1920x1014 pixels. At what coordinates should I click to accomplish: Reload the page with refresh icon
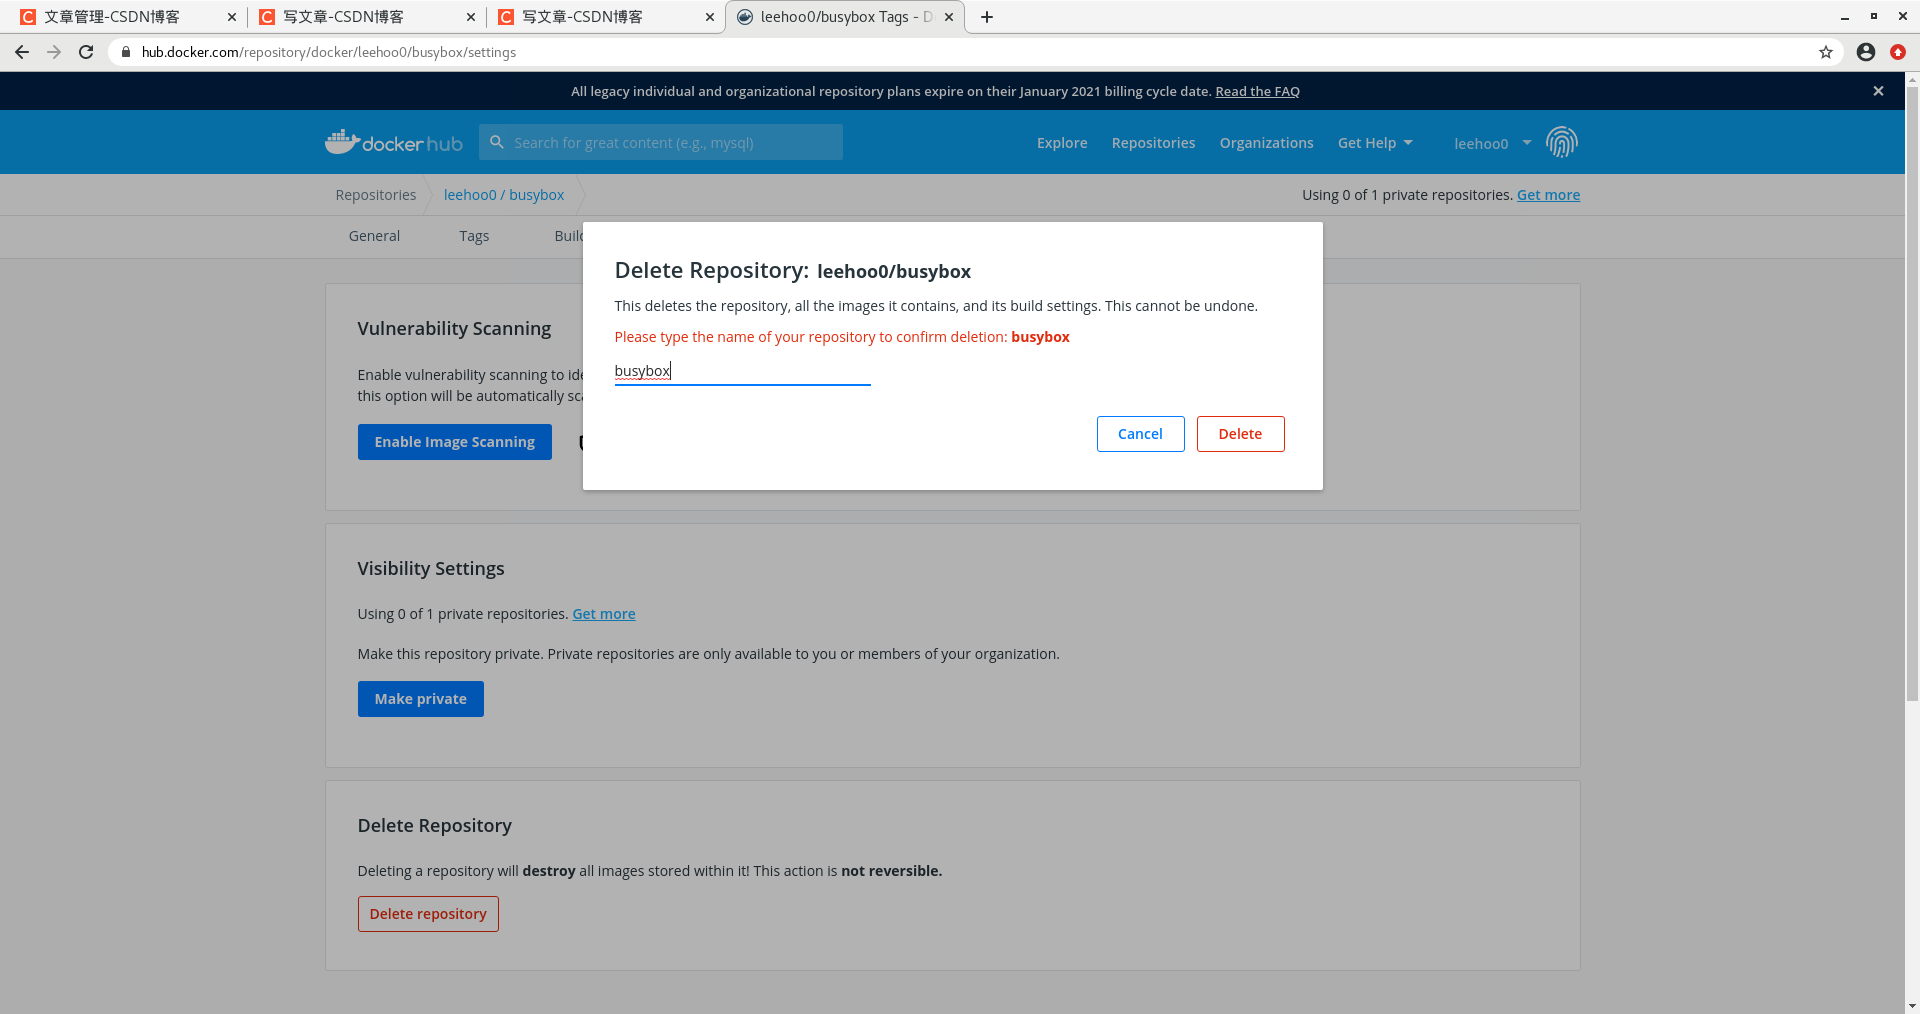point(86,52)
